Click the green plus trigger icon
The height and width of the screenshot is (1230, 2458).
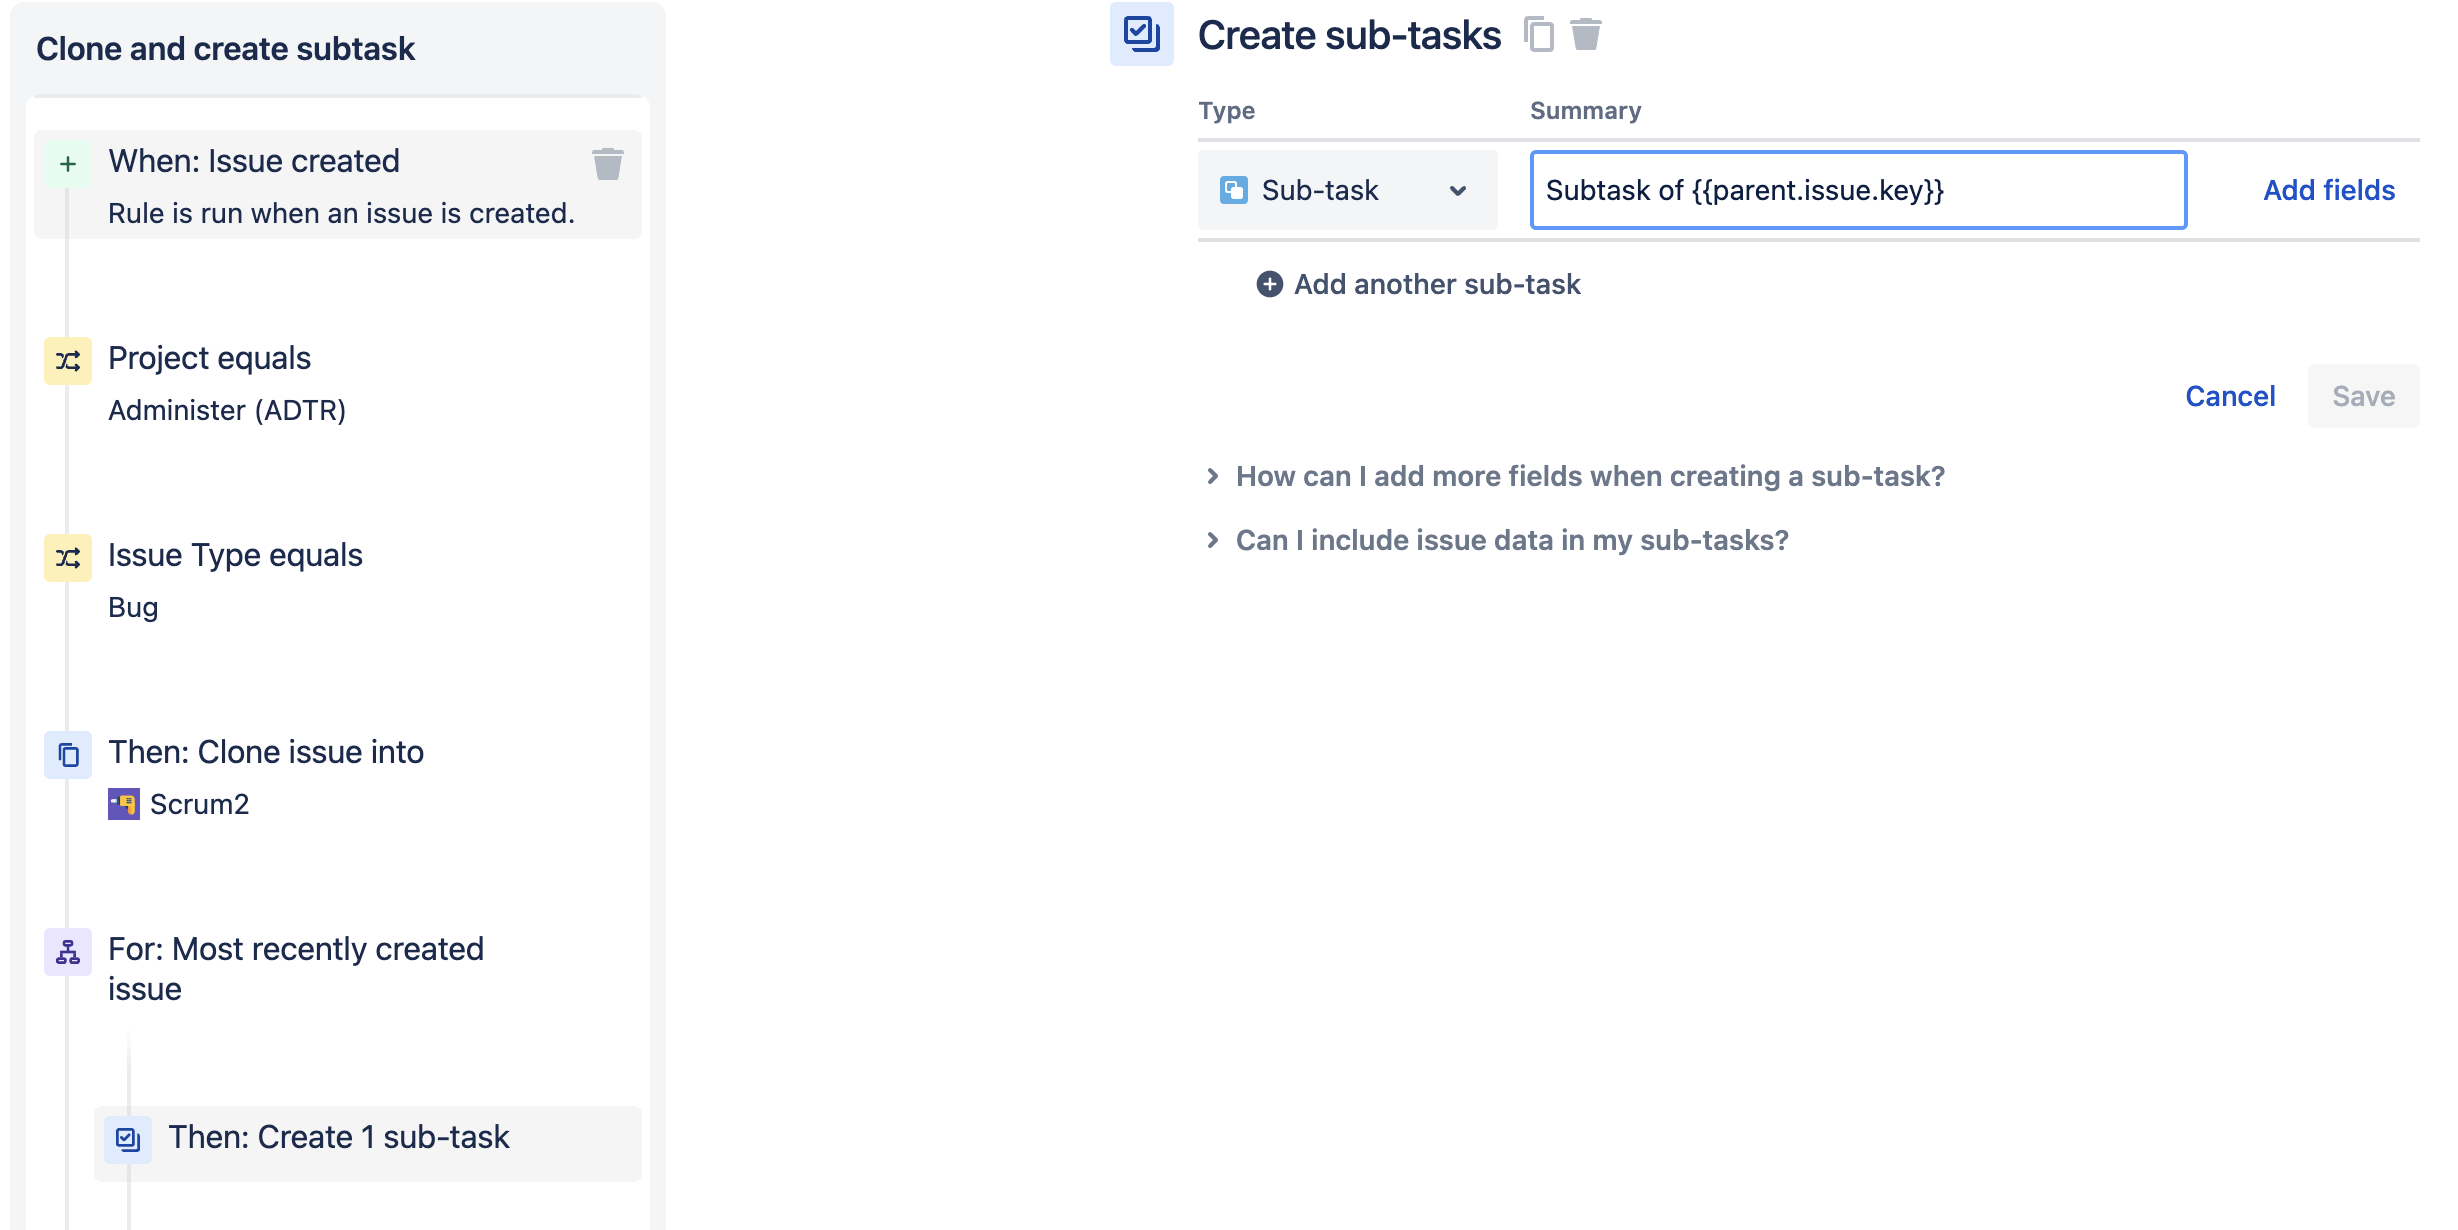68,164
